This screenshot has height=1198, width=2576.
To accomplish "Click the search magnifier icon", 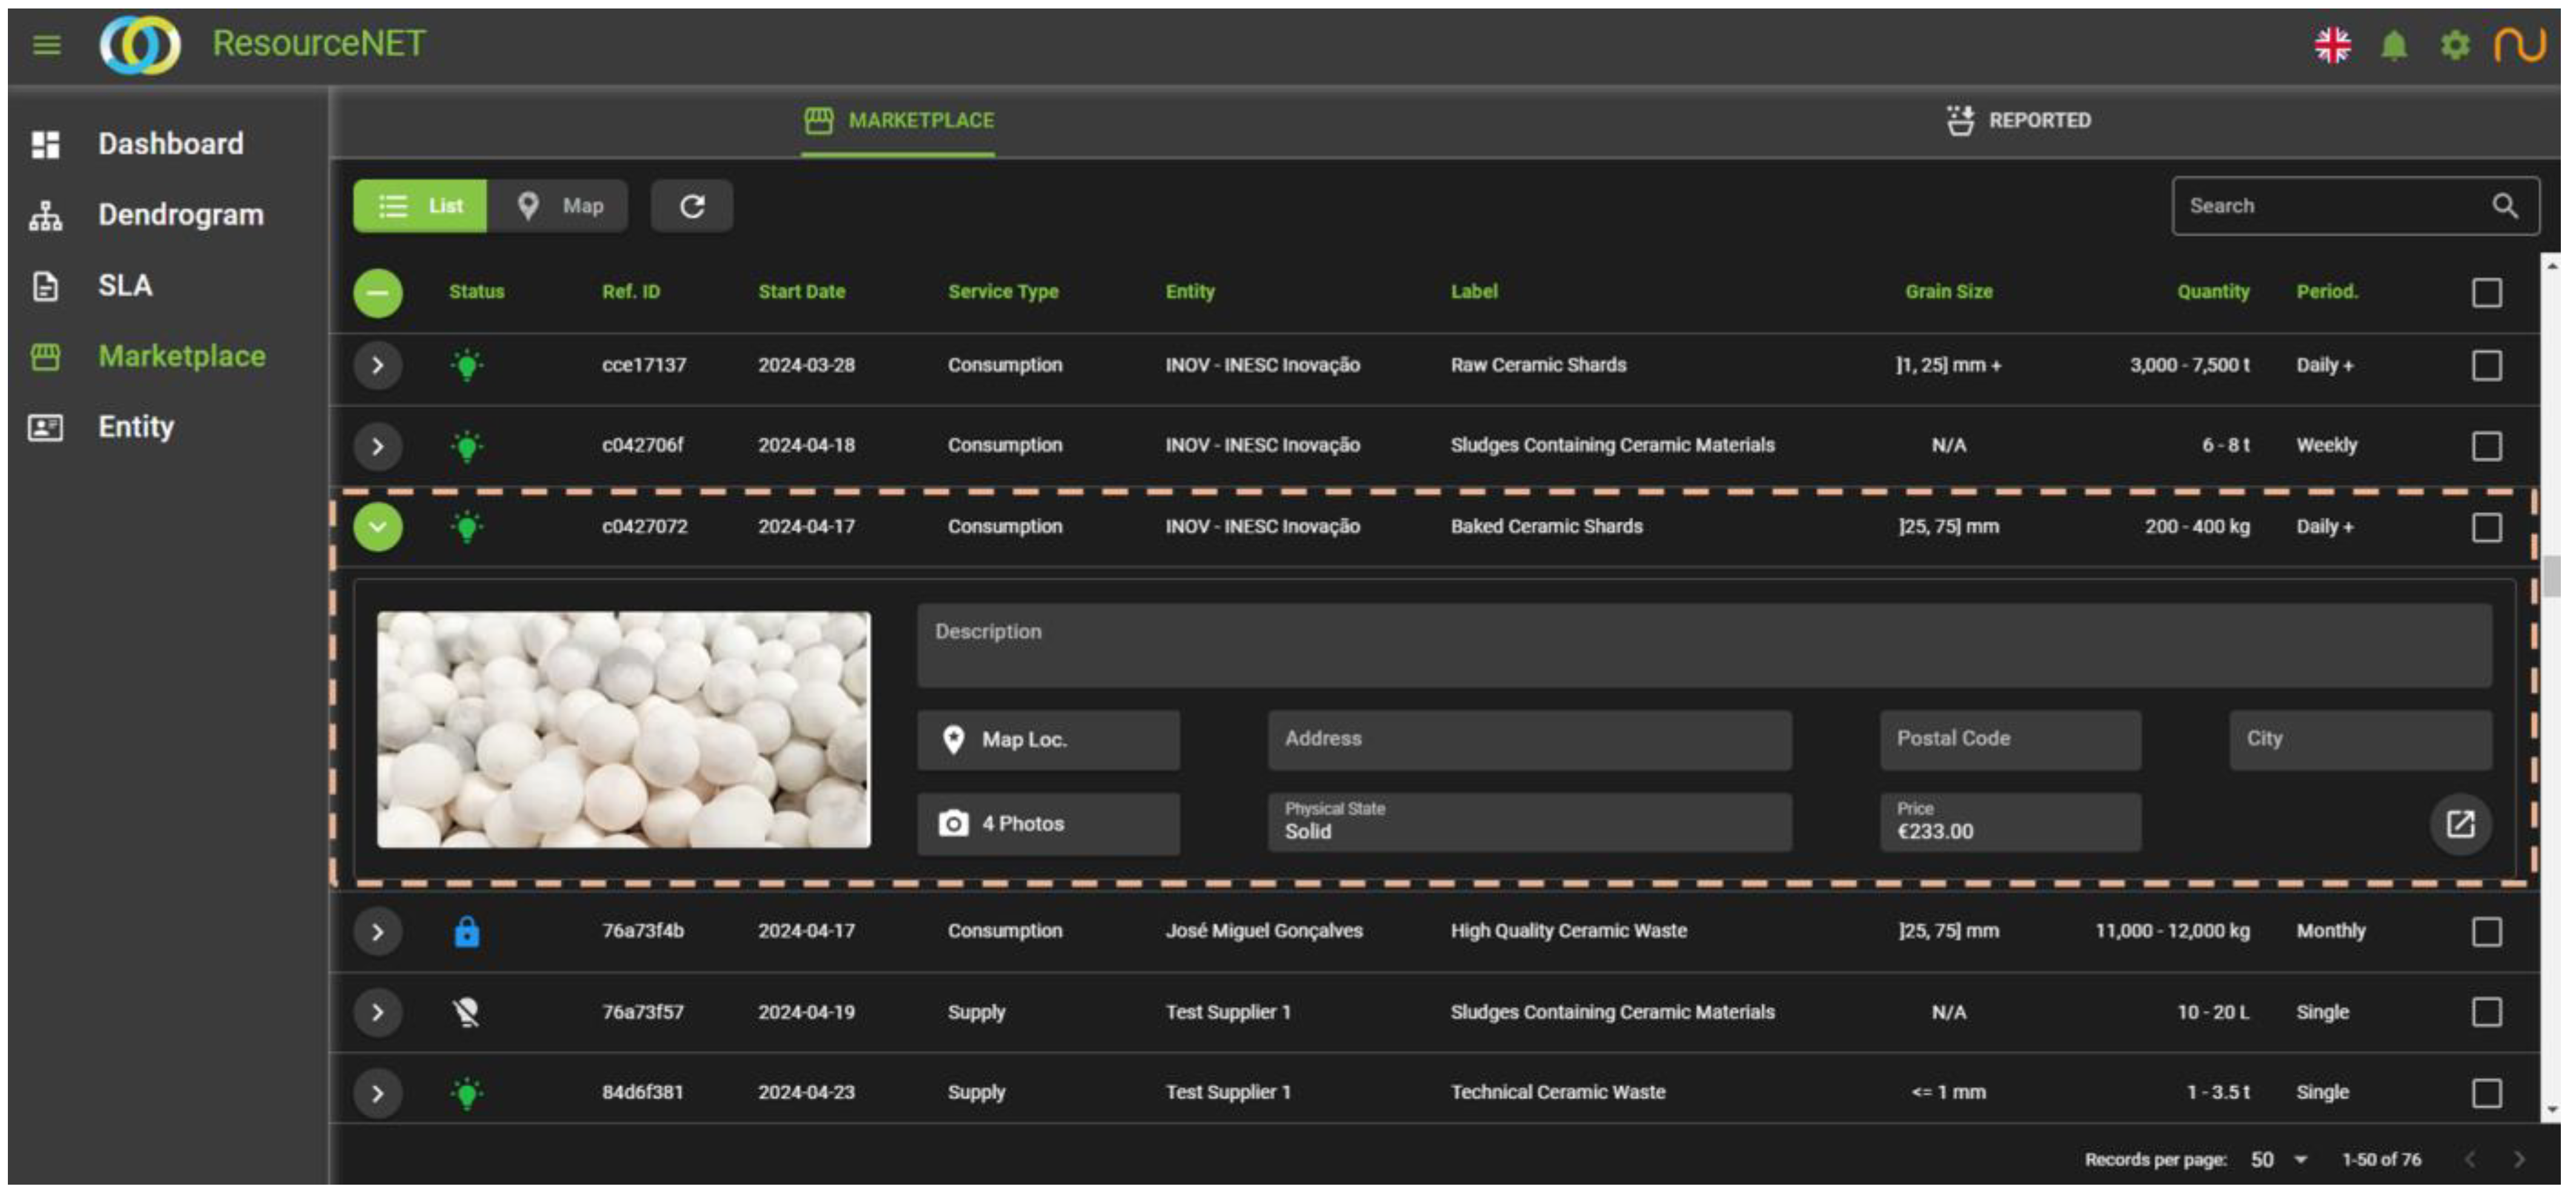I will click(x=2504, y=206).
